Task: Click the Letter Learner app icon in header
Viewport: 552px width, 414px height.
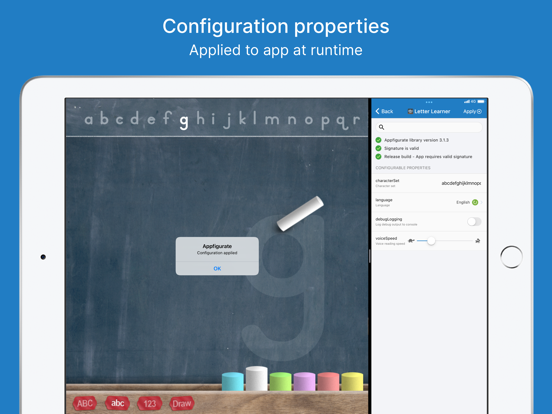Action: coord(410,111)
